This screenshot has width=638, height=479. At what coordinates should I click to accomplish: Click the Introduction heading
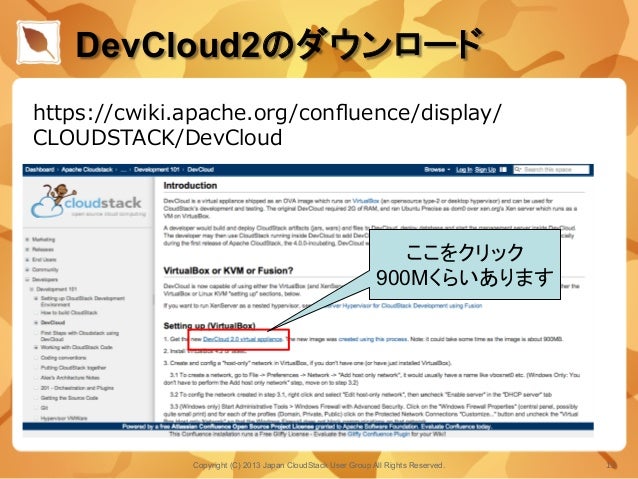pyautogui.click(x=190, y=186)
